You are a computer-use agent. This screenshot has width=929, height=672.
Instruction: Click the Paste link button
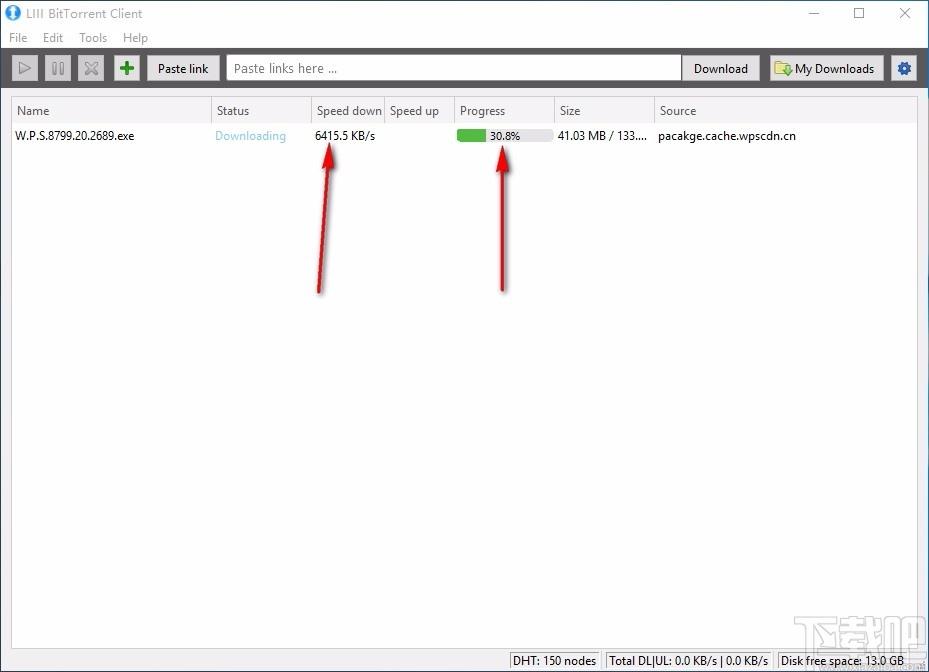point(183,68)
